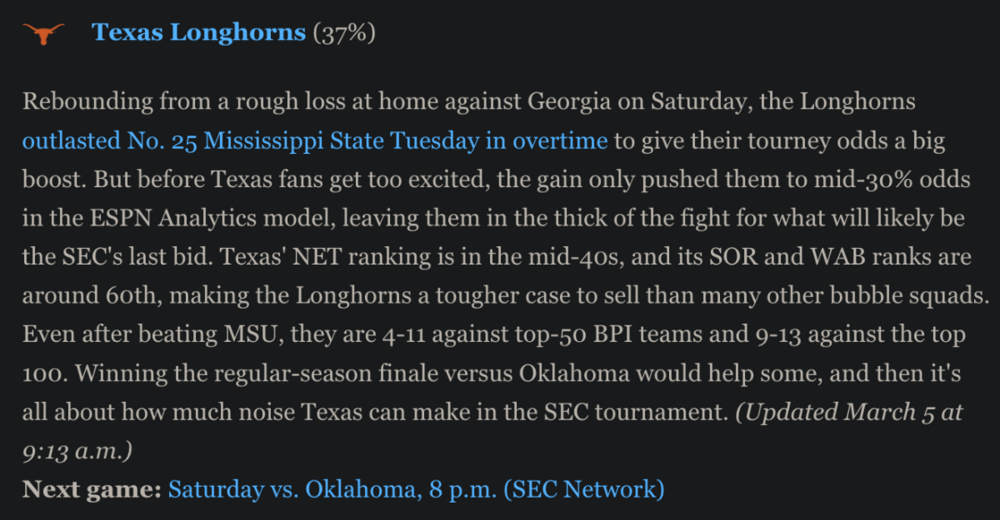Open the Texas Longhorns team link
This screenshot has height=520, width=1000.
198,33
